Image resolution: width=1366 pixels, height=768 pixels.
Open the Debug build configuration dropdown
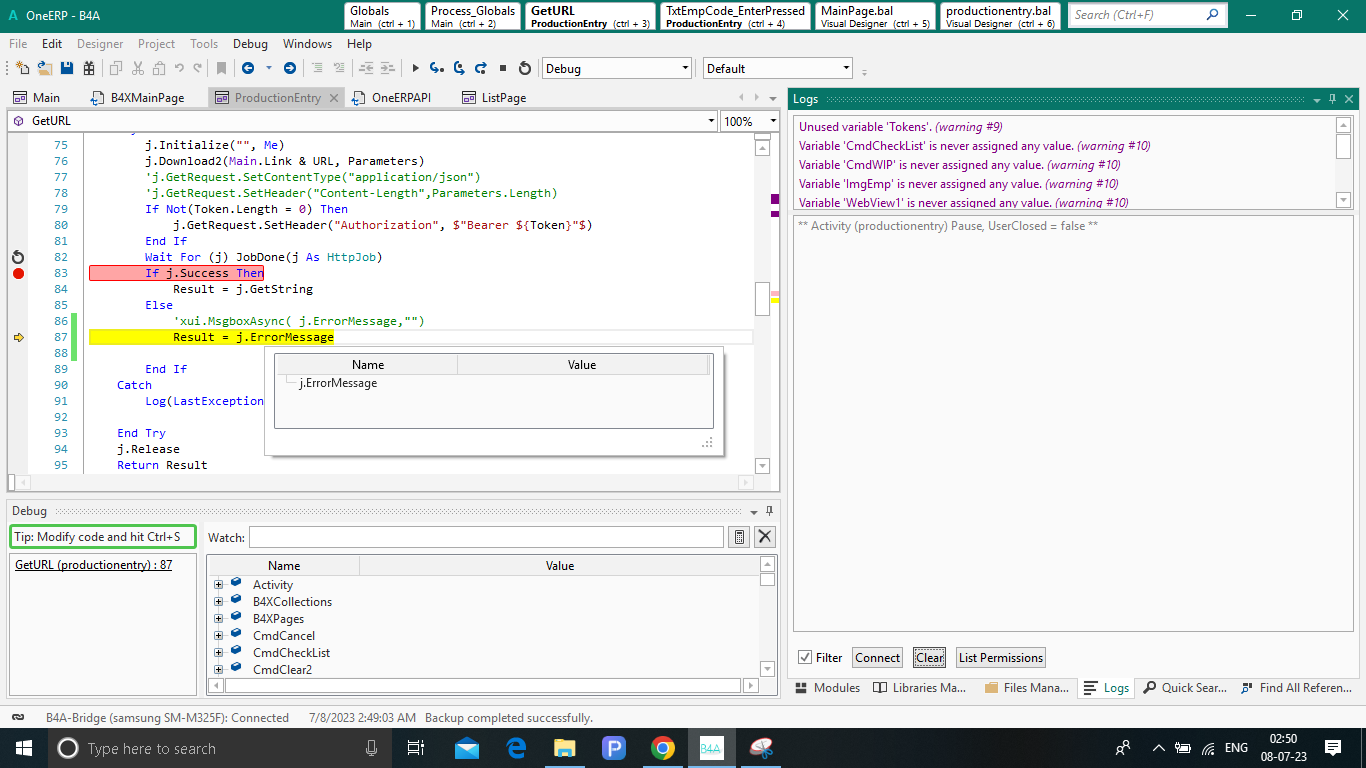click(616, 68)
